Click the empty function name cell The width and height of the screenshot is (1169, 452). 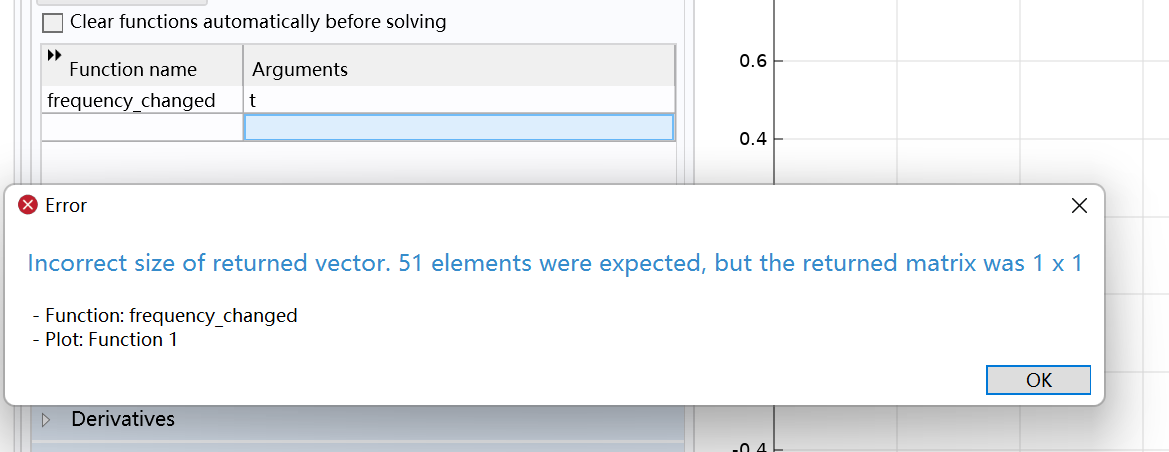pos(141,127)
